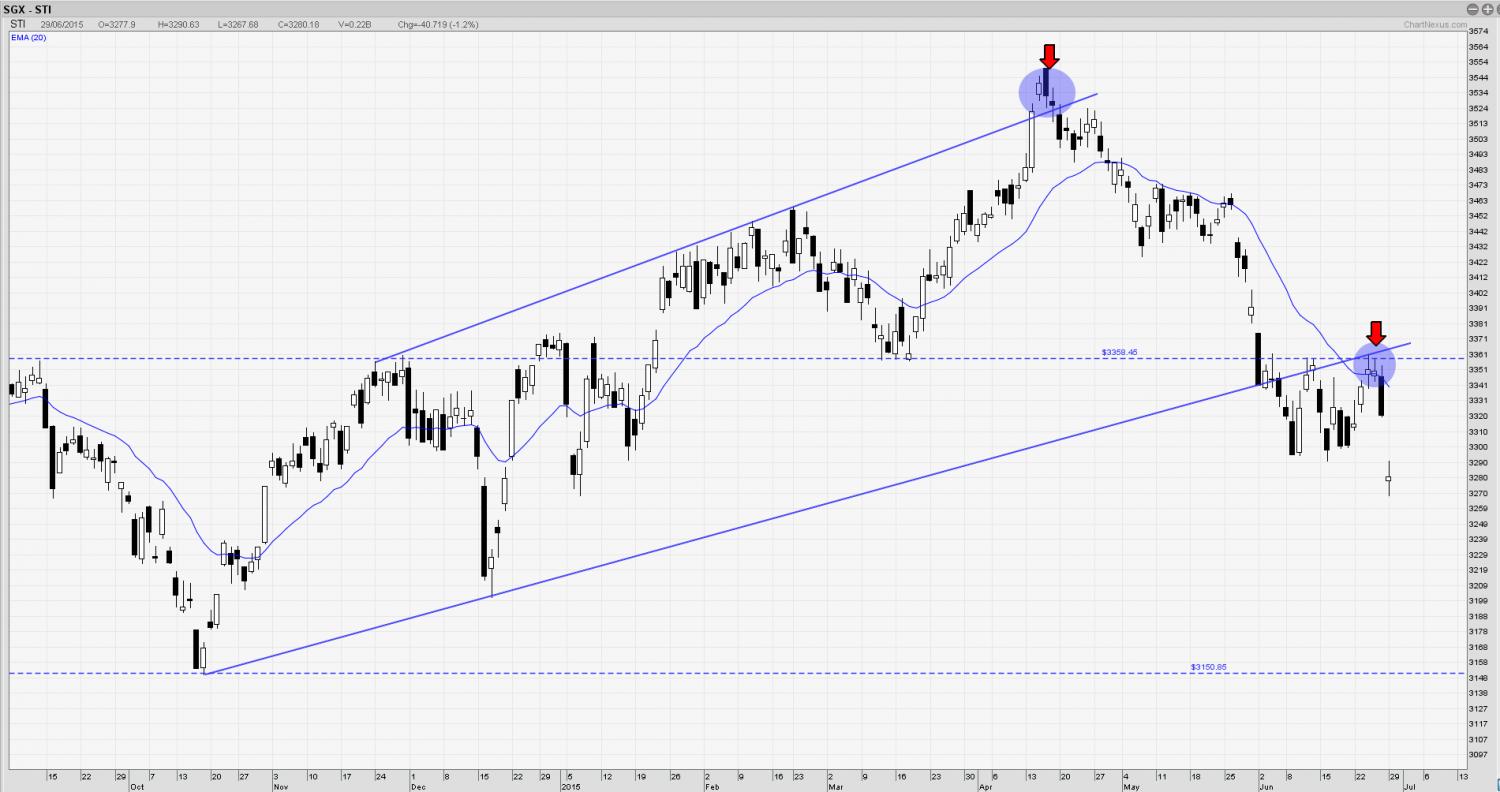The width and height of the screenshot is (1500, 792).
Task: Click the ChartNexus.com watermark link
Action: (x=1431, y=24)
